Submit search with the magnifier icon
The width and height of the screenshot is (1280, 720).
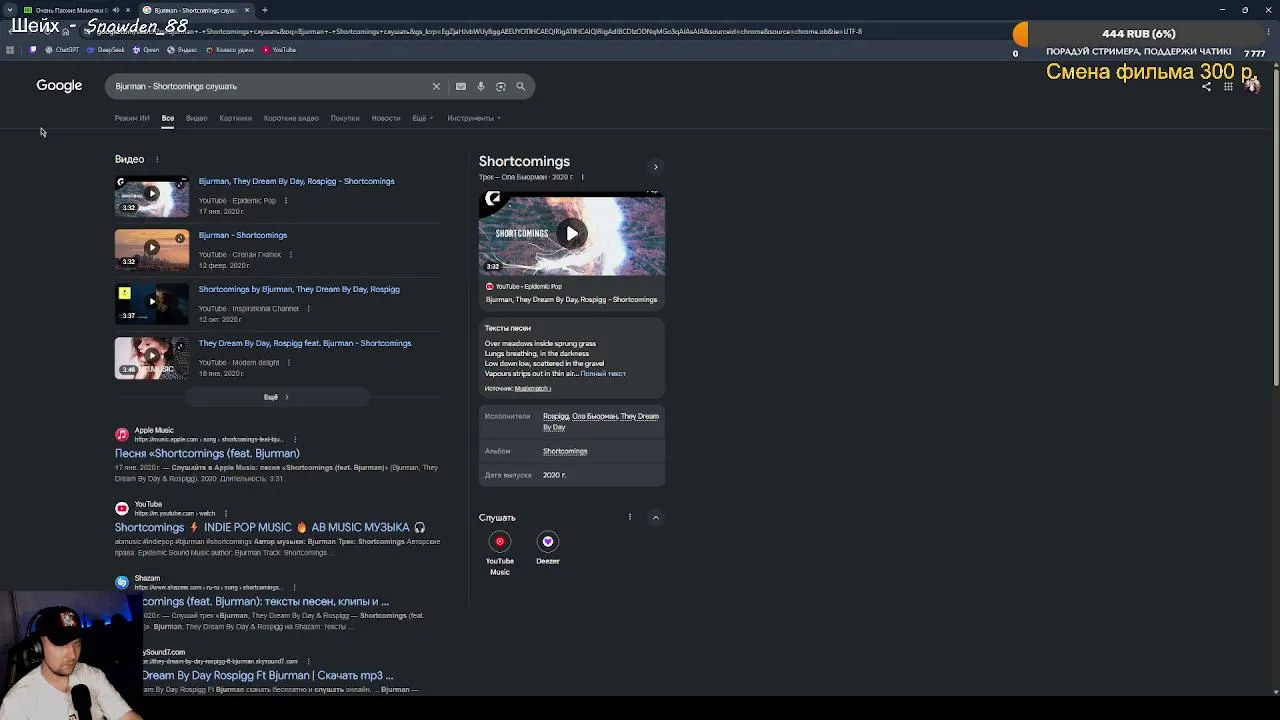coord(520,86)
